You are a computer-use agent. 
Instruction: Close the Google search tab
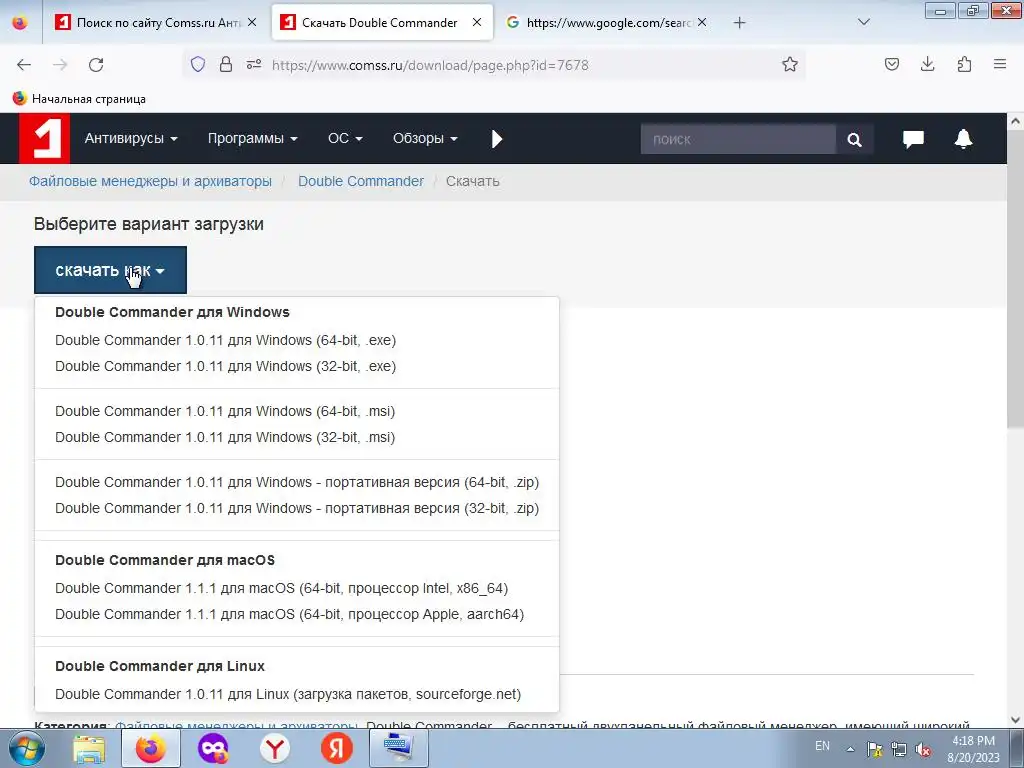coord(702,22)
